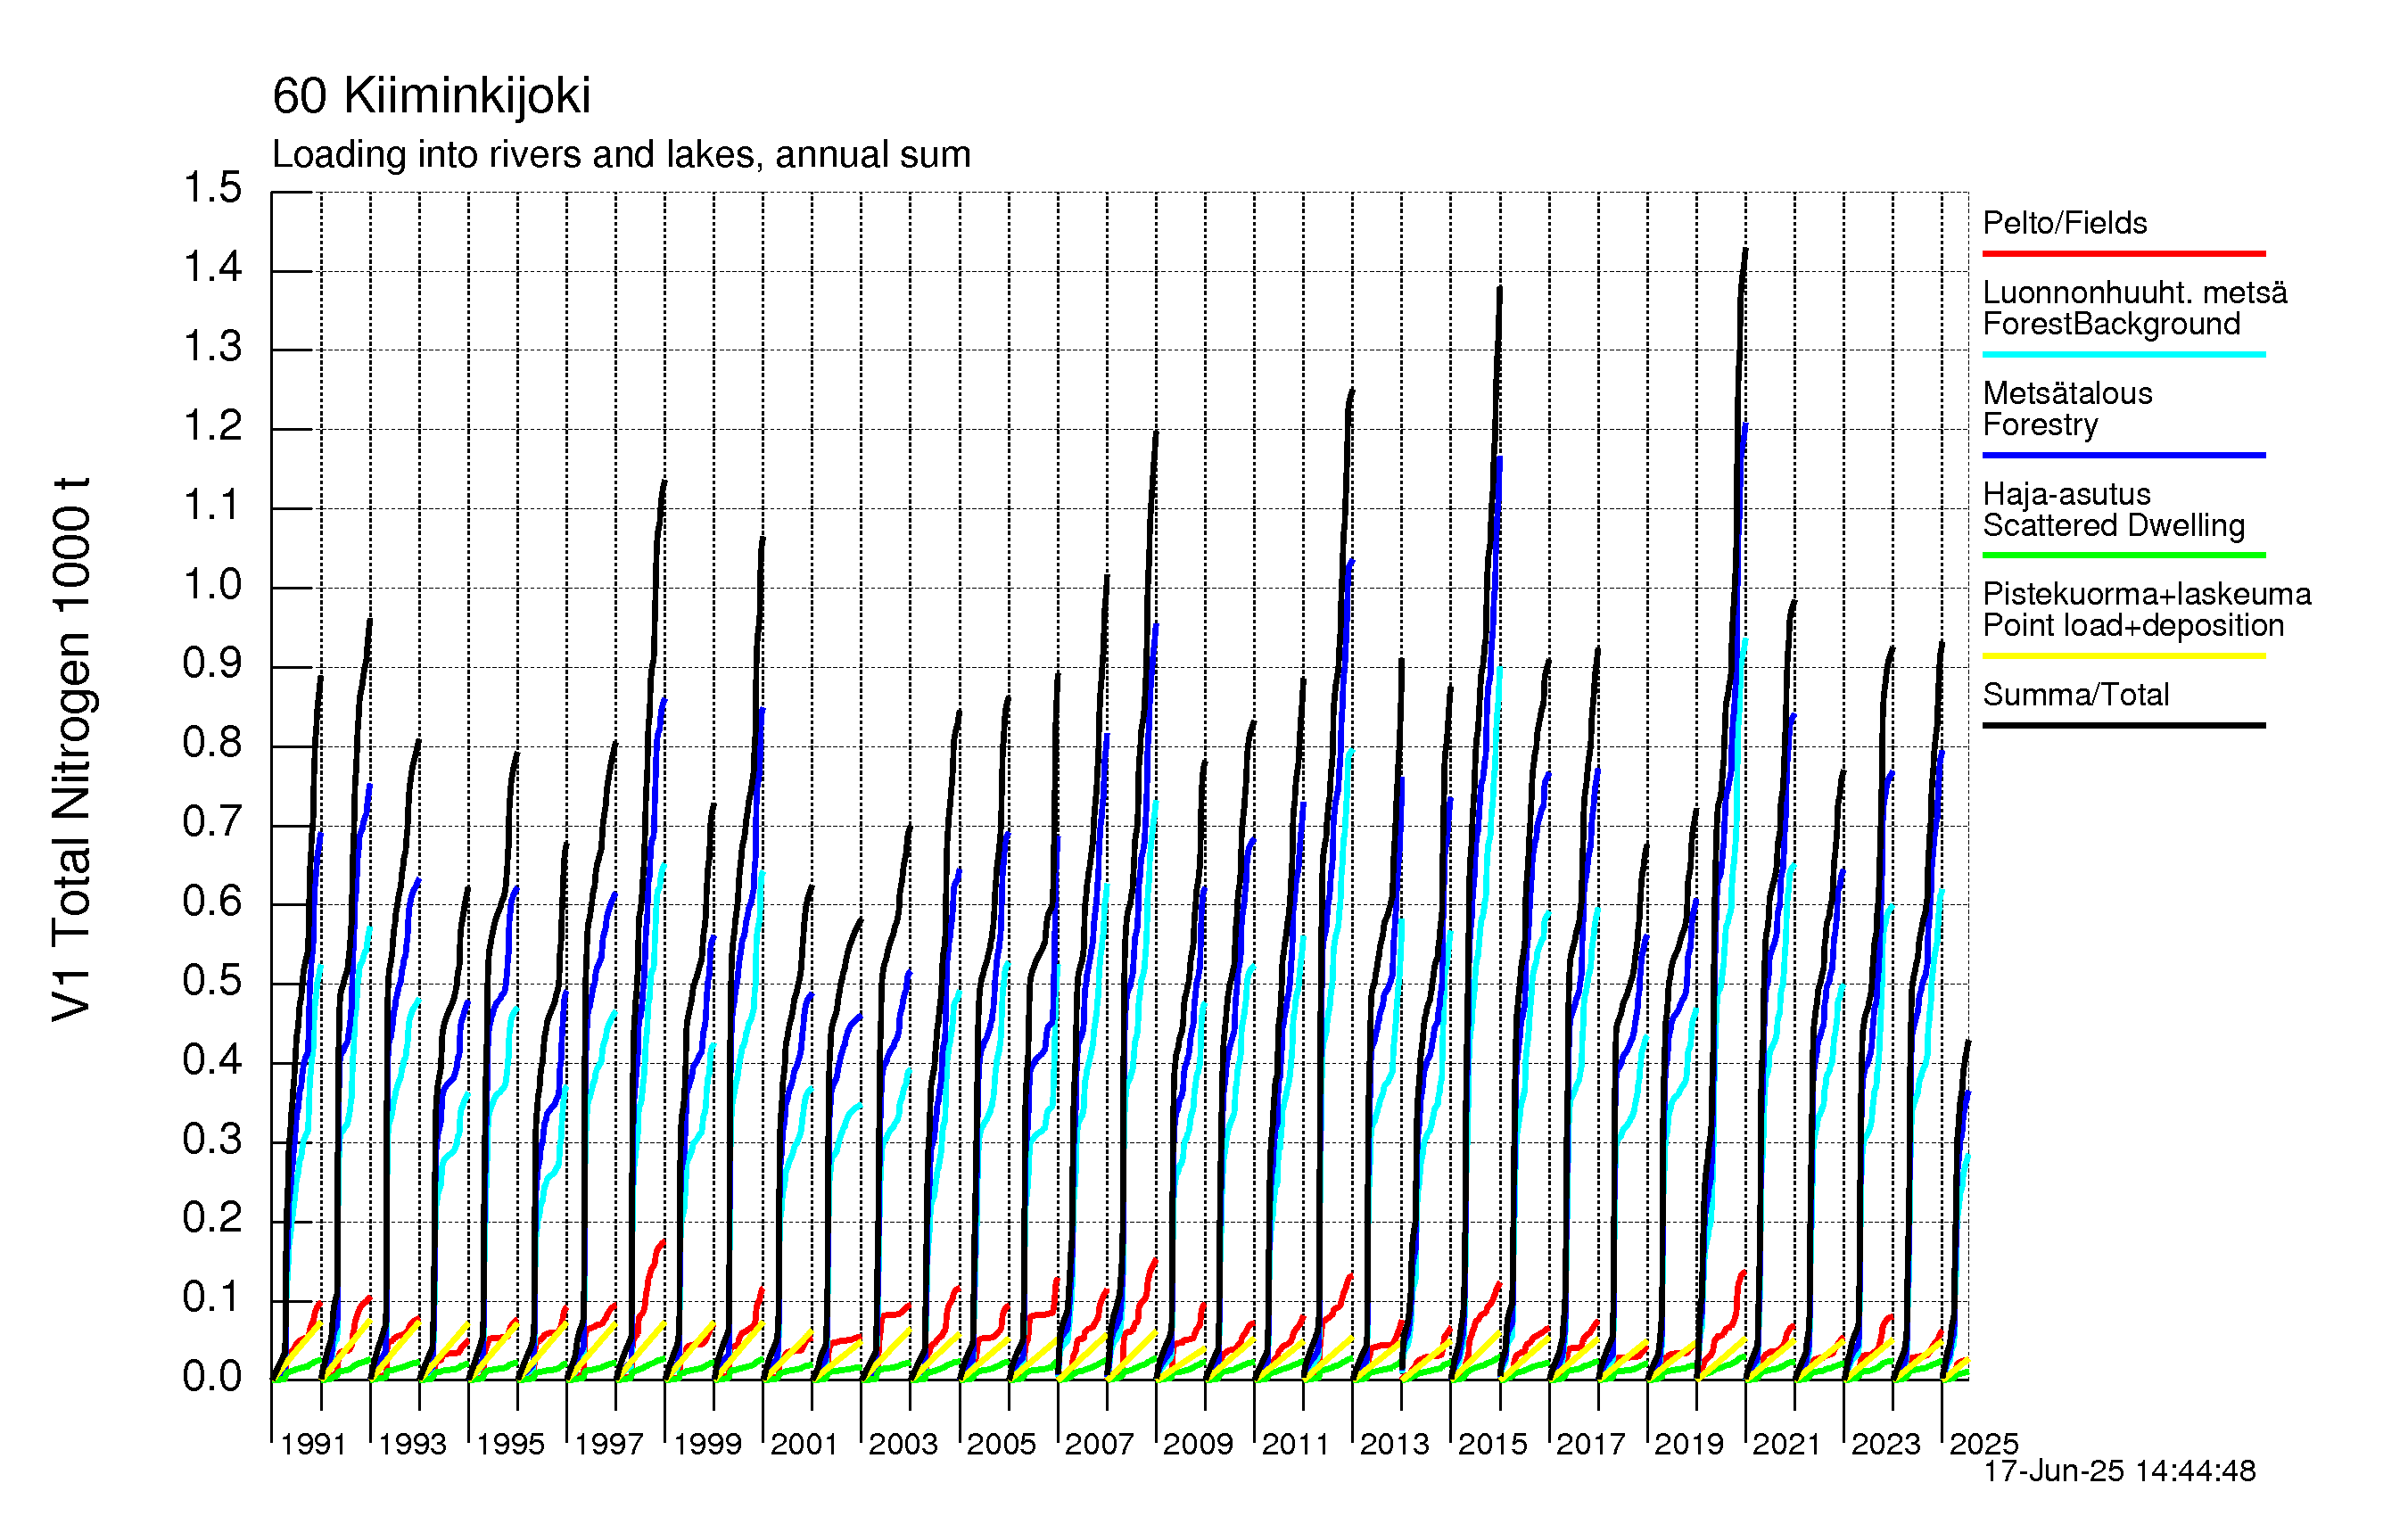Click the subtitle Loading into rivers and lakes

tap(620, 155)
